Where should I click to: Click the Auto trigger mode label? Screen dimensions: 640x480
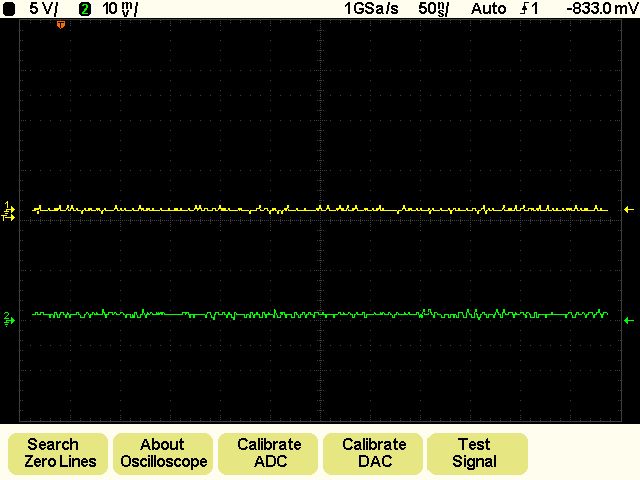[488, 8]
